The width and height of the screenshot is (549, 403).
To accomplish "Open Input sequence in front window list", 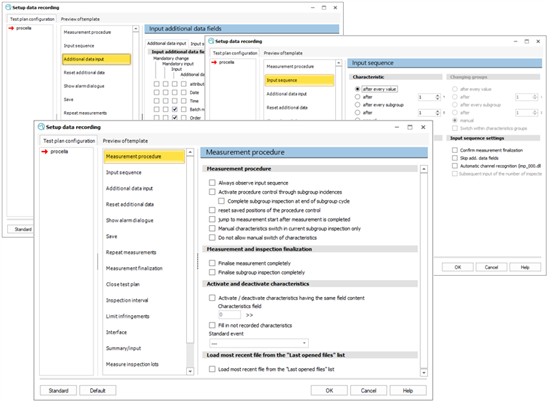I will (x=124, y=173).
